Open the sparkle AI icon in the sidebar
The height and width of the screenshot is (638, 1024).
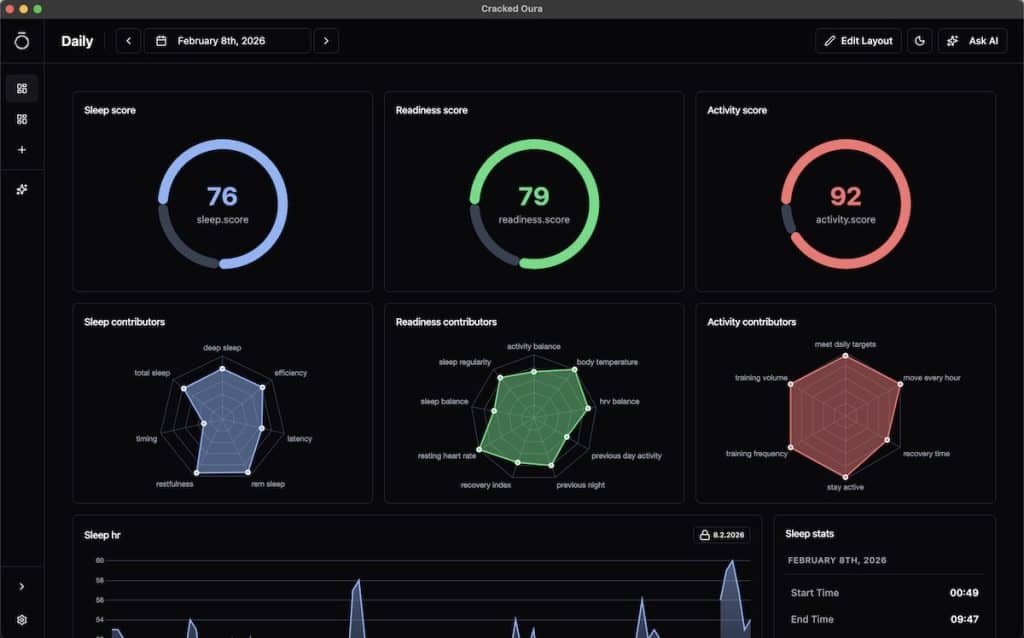pos(21,189)
